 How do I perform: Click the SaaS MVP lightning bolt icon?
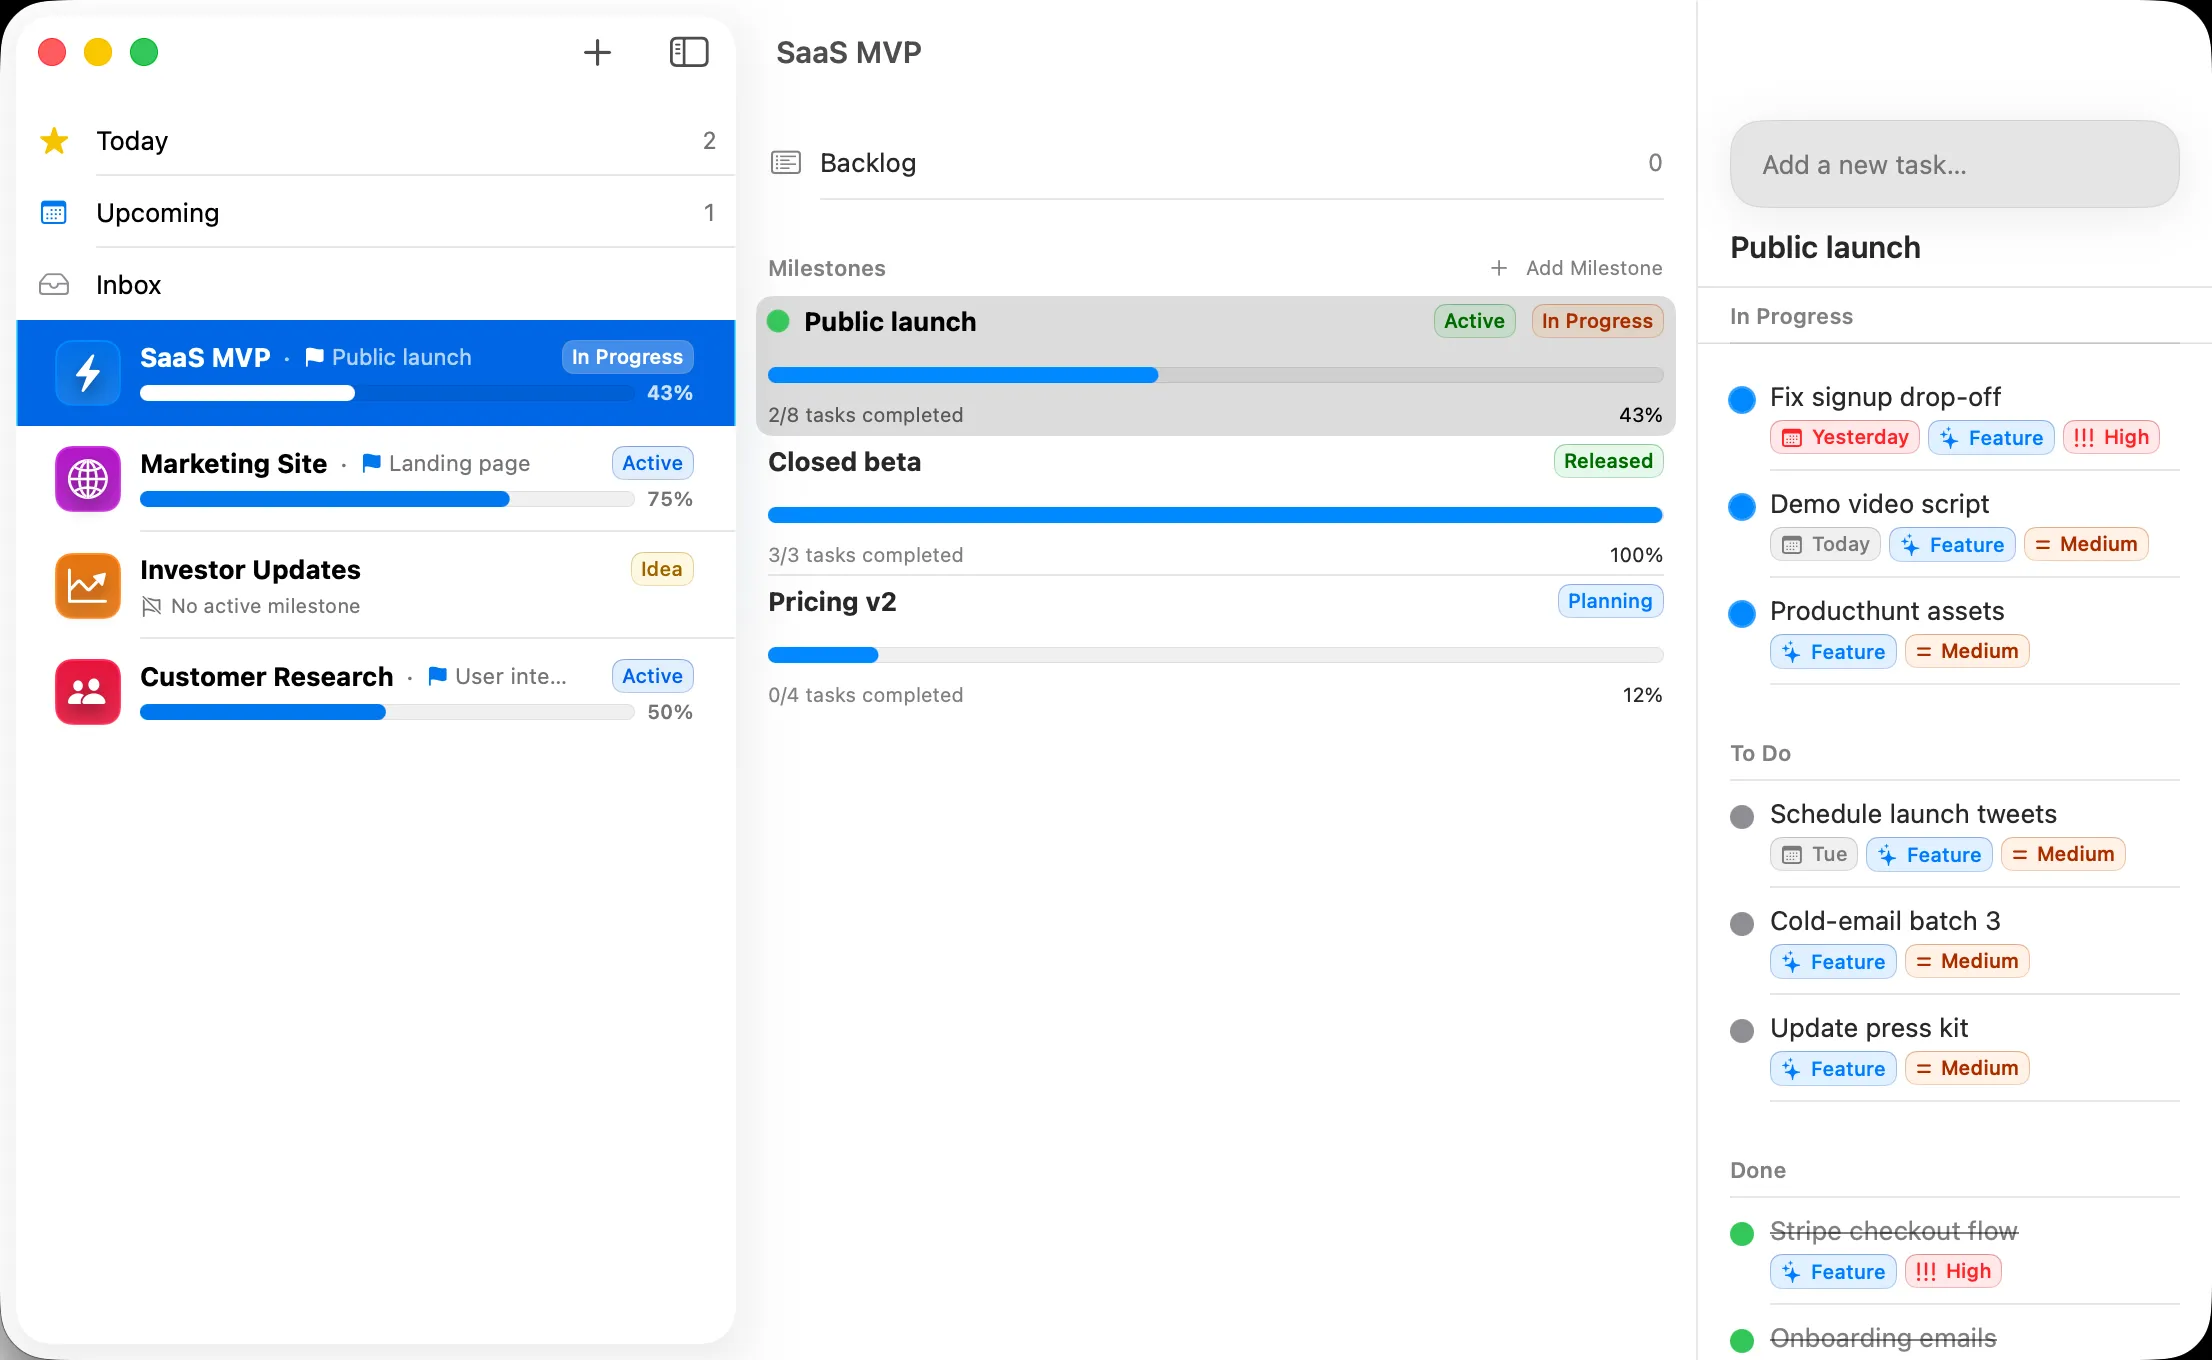[x=88, y=373]
